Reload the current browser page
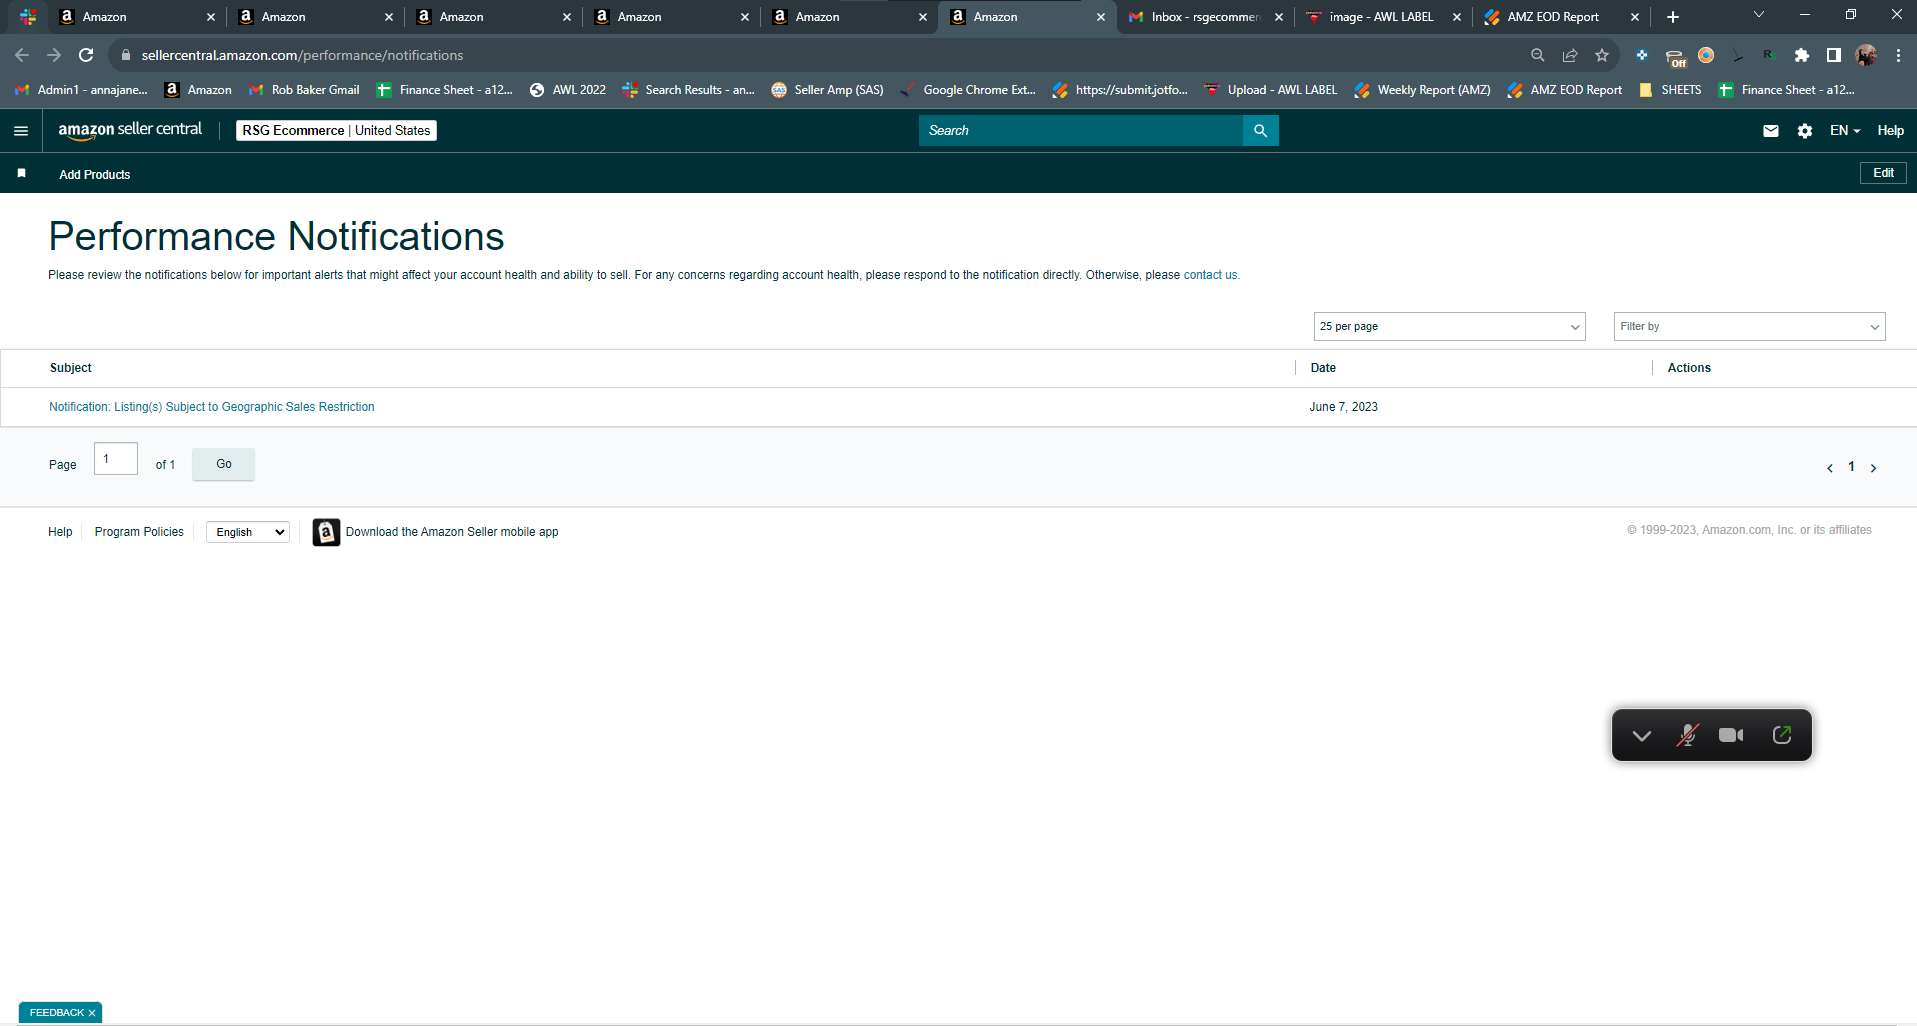 [86, 55]
